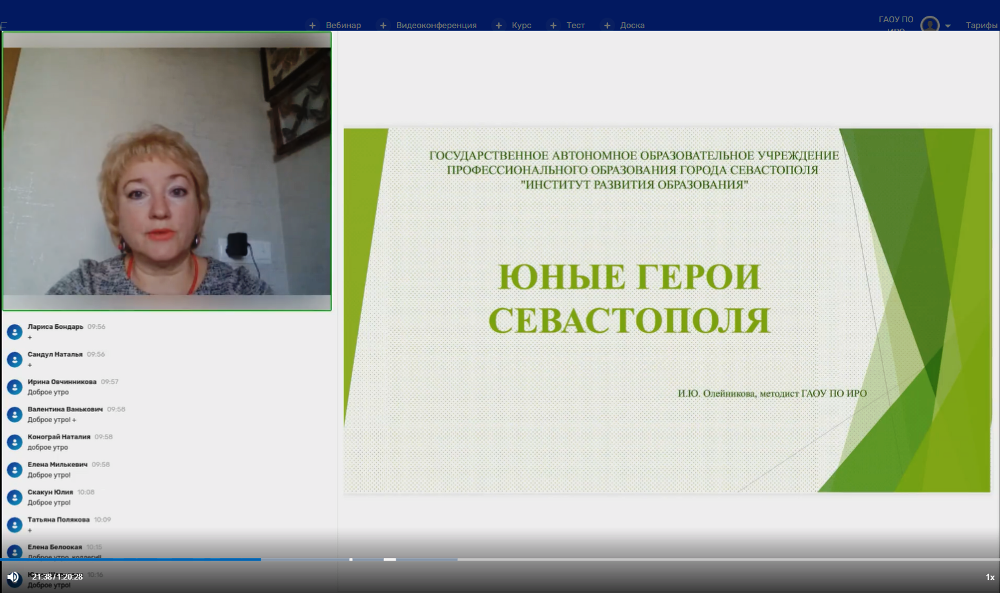Image resolution: width=1000 pixels, height=593 pixels.
Task: Click the ЮНЫЕ ГЕРОИ СЕВАСТОПОЛЯ slide
Action: tap(667, 310)
